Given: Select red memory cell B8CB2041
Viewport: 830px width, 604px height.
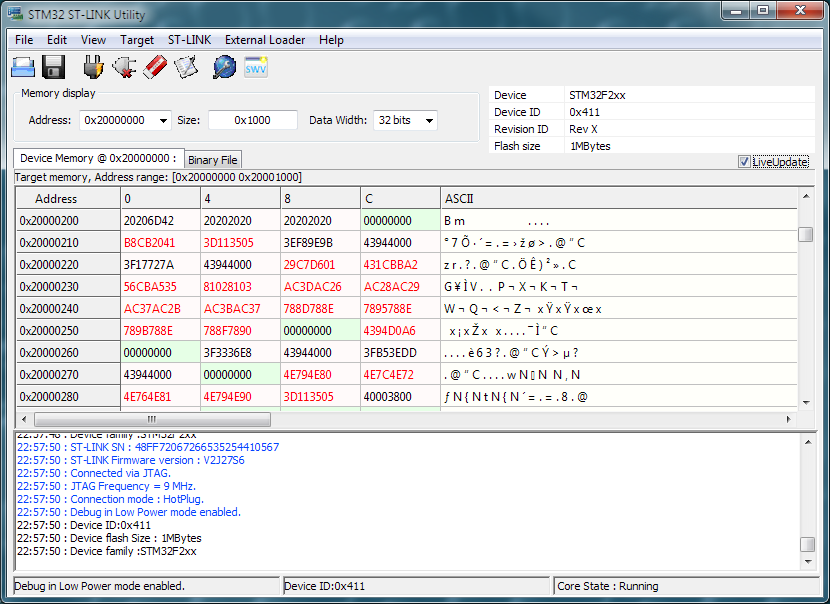Looking at the screenshot, I should point(161,242).
